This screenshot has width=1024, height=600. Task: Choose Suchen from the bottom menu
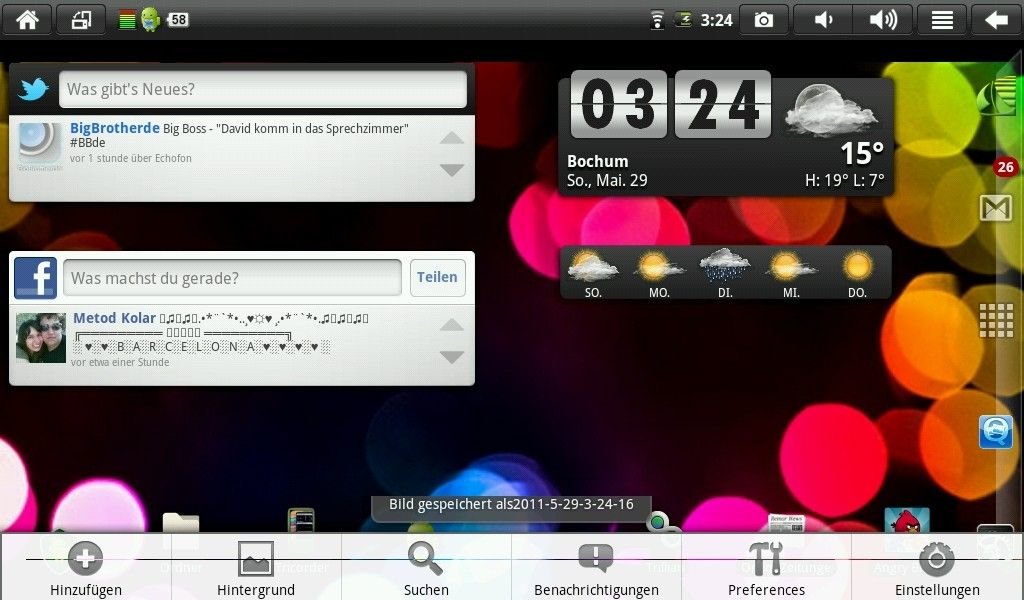pyautogui.click(x=426, y=567)
